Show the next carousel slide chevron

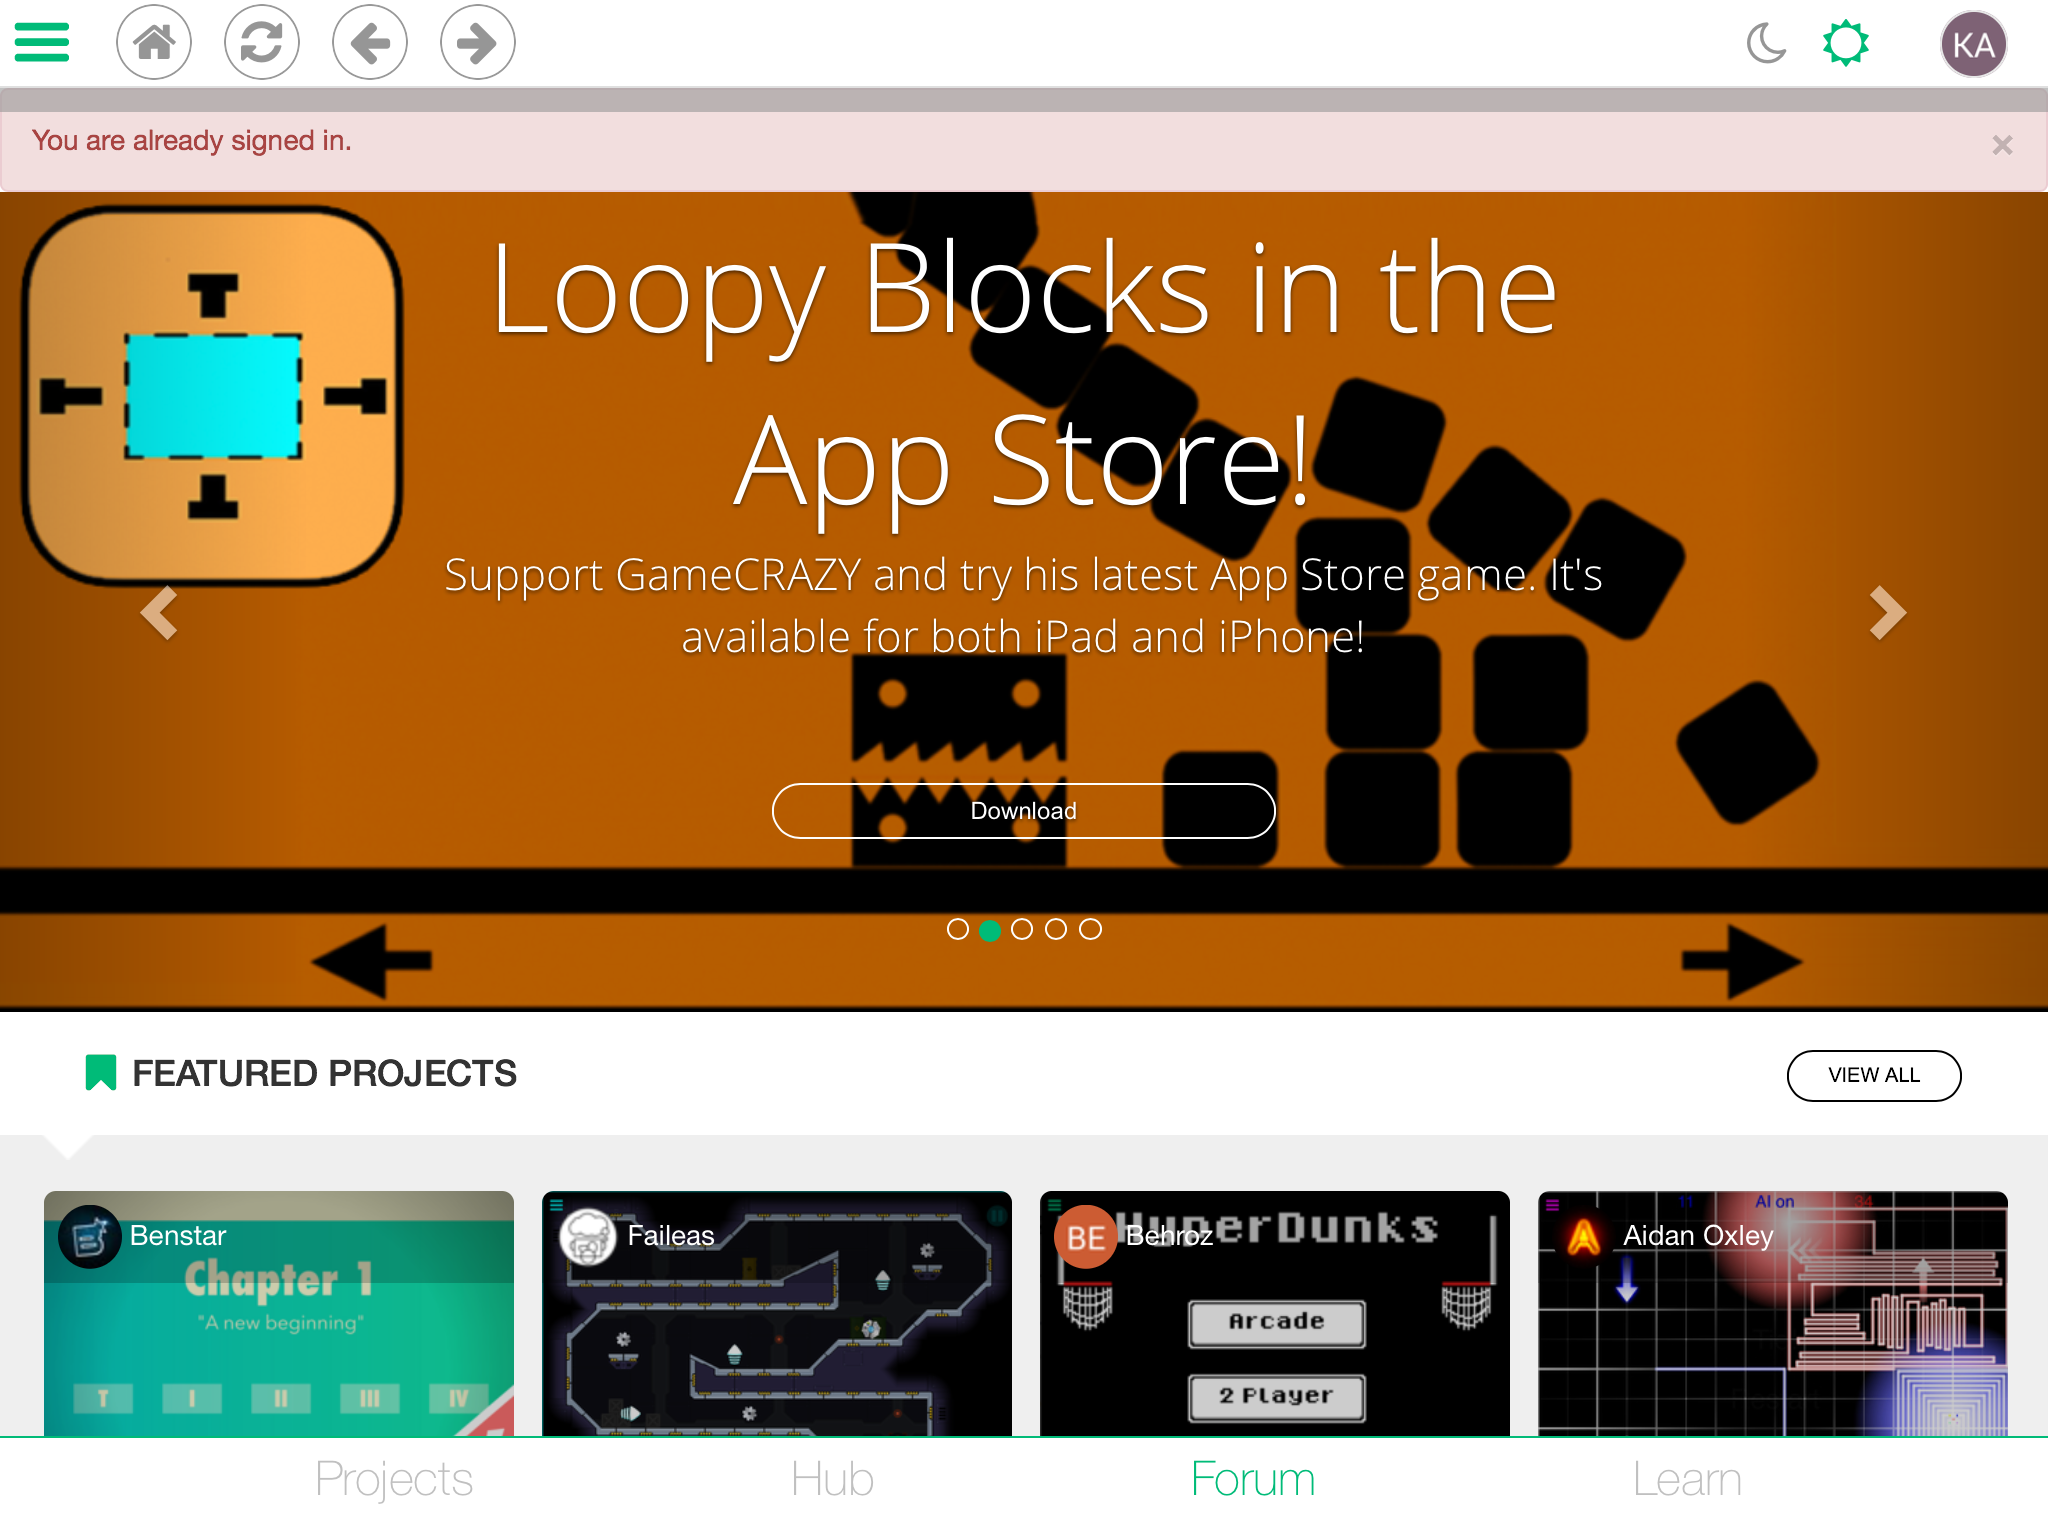coord(1888,612)
